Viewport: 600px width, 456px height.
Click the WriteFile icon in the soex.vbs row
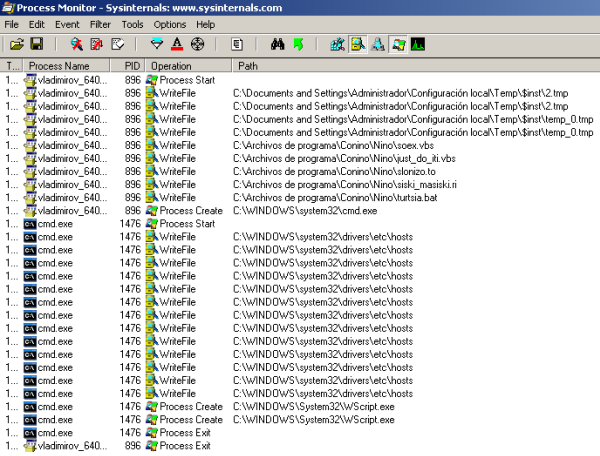pos(152,145)
